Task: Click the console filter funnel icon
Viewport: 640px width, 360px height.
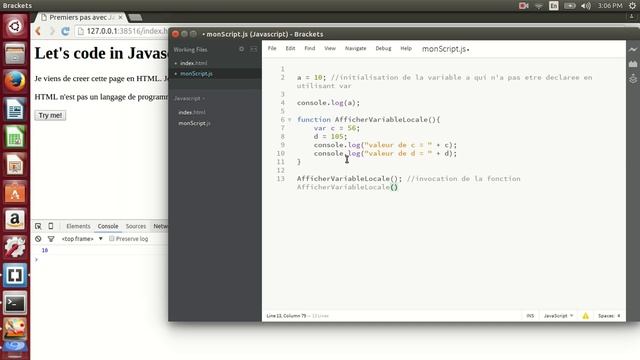Action: coord(51,239)
